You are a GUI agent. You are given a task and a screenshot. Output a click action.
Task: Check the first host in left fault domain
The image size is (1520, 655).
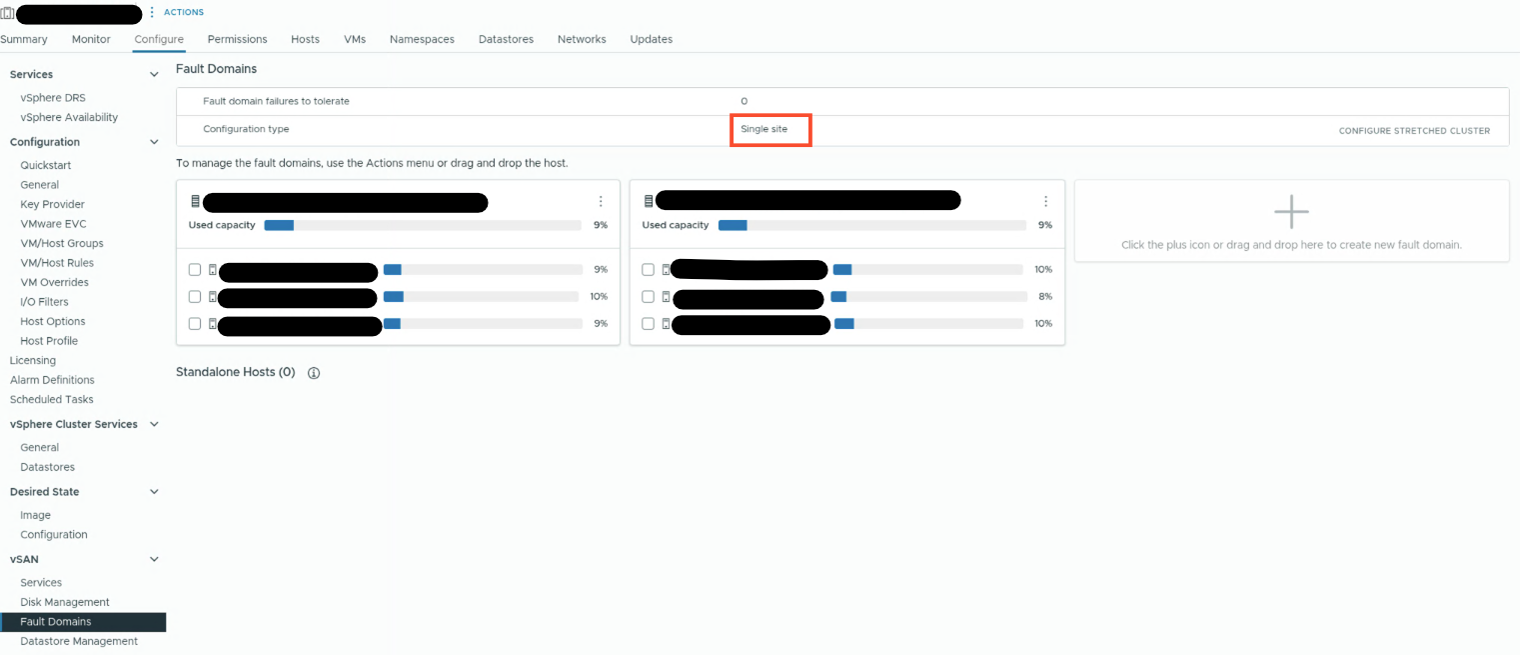tap(195, 270)
